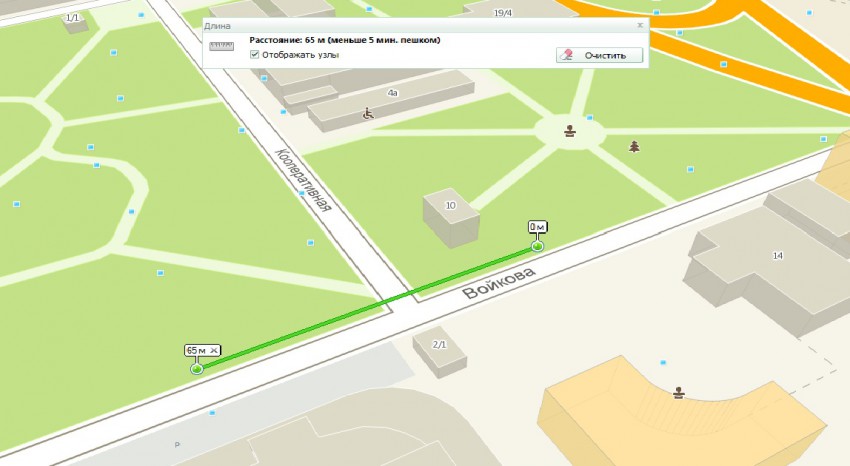This screenshot has width=850, height=466.
Task: Click the tree icon in the park
Action: click(634, 146)
